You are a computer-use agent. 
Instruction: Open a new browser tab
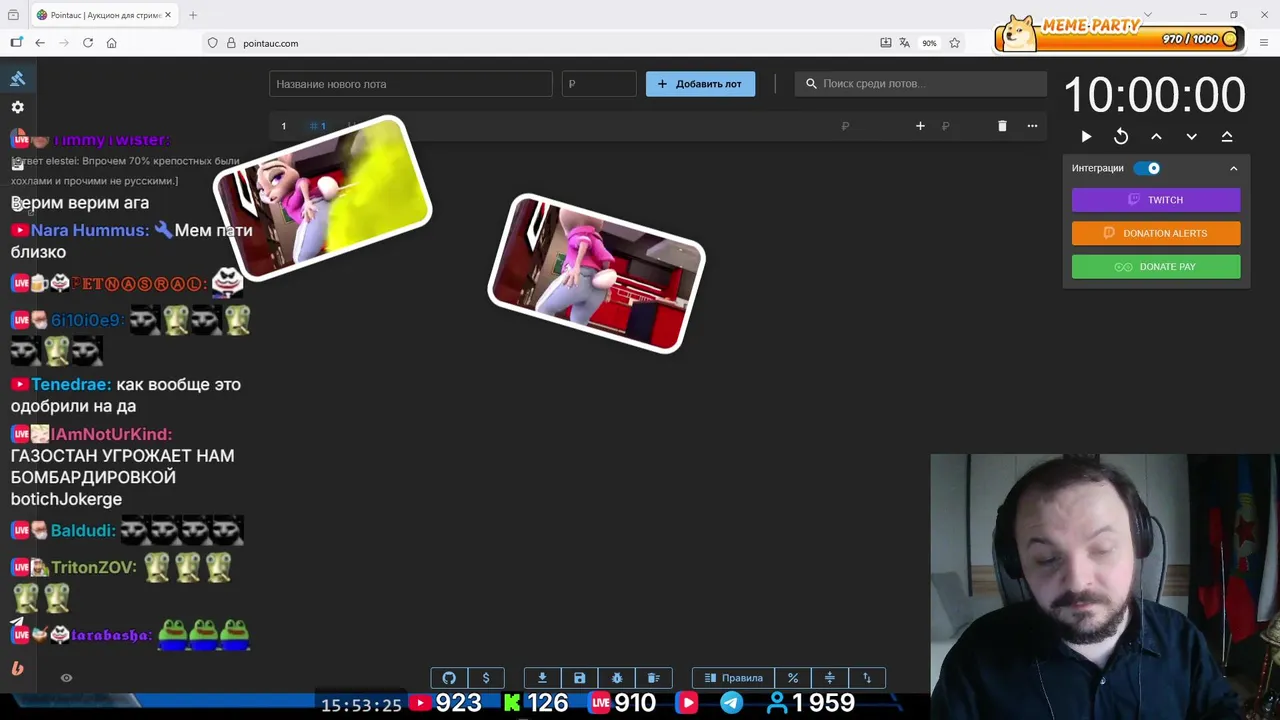193,15
